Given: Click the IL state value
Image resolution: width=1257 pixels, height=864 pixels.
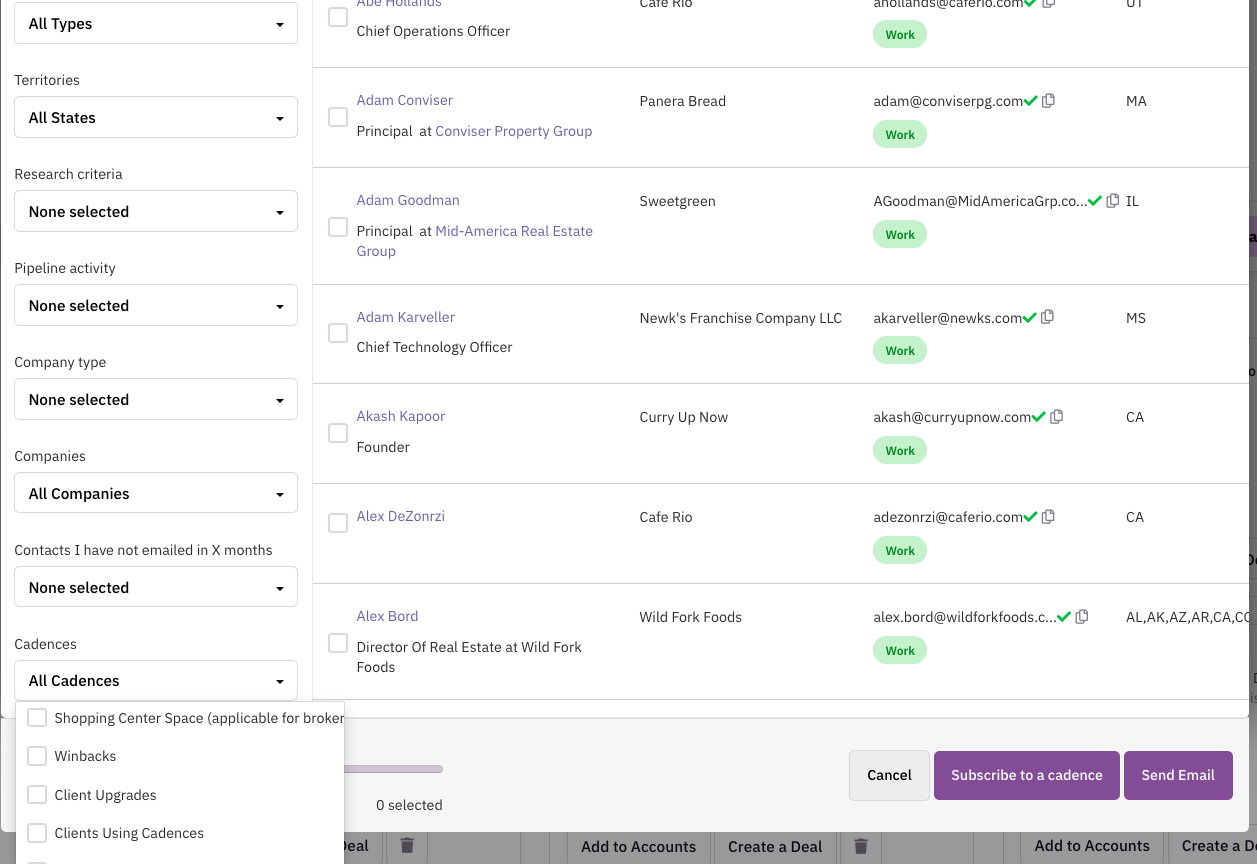Looking at the screenshot, I should (x=1132, y=201).
